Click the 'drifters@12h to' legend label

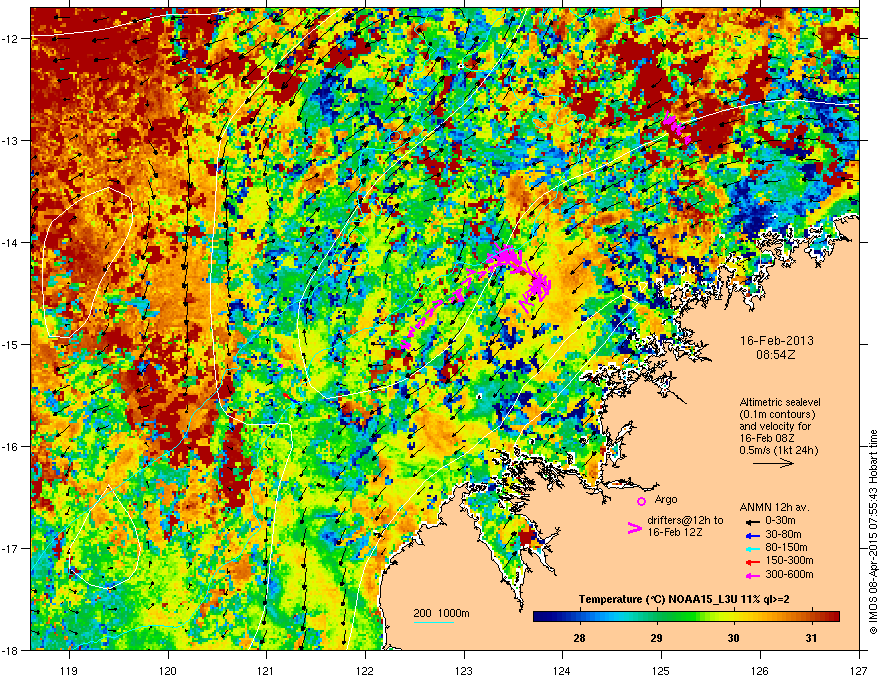tap(685, 521)
